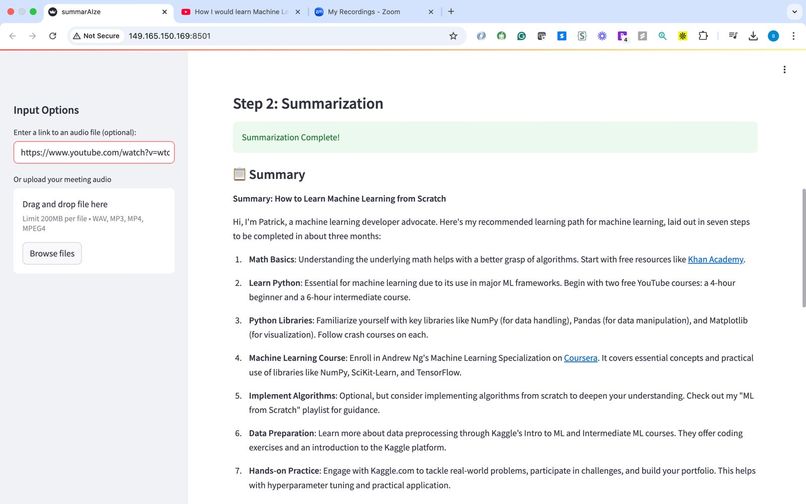Open the teal circular G extension icon
Image resolution: width=806 pixels, height=504 pixels.
(521, 36)
